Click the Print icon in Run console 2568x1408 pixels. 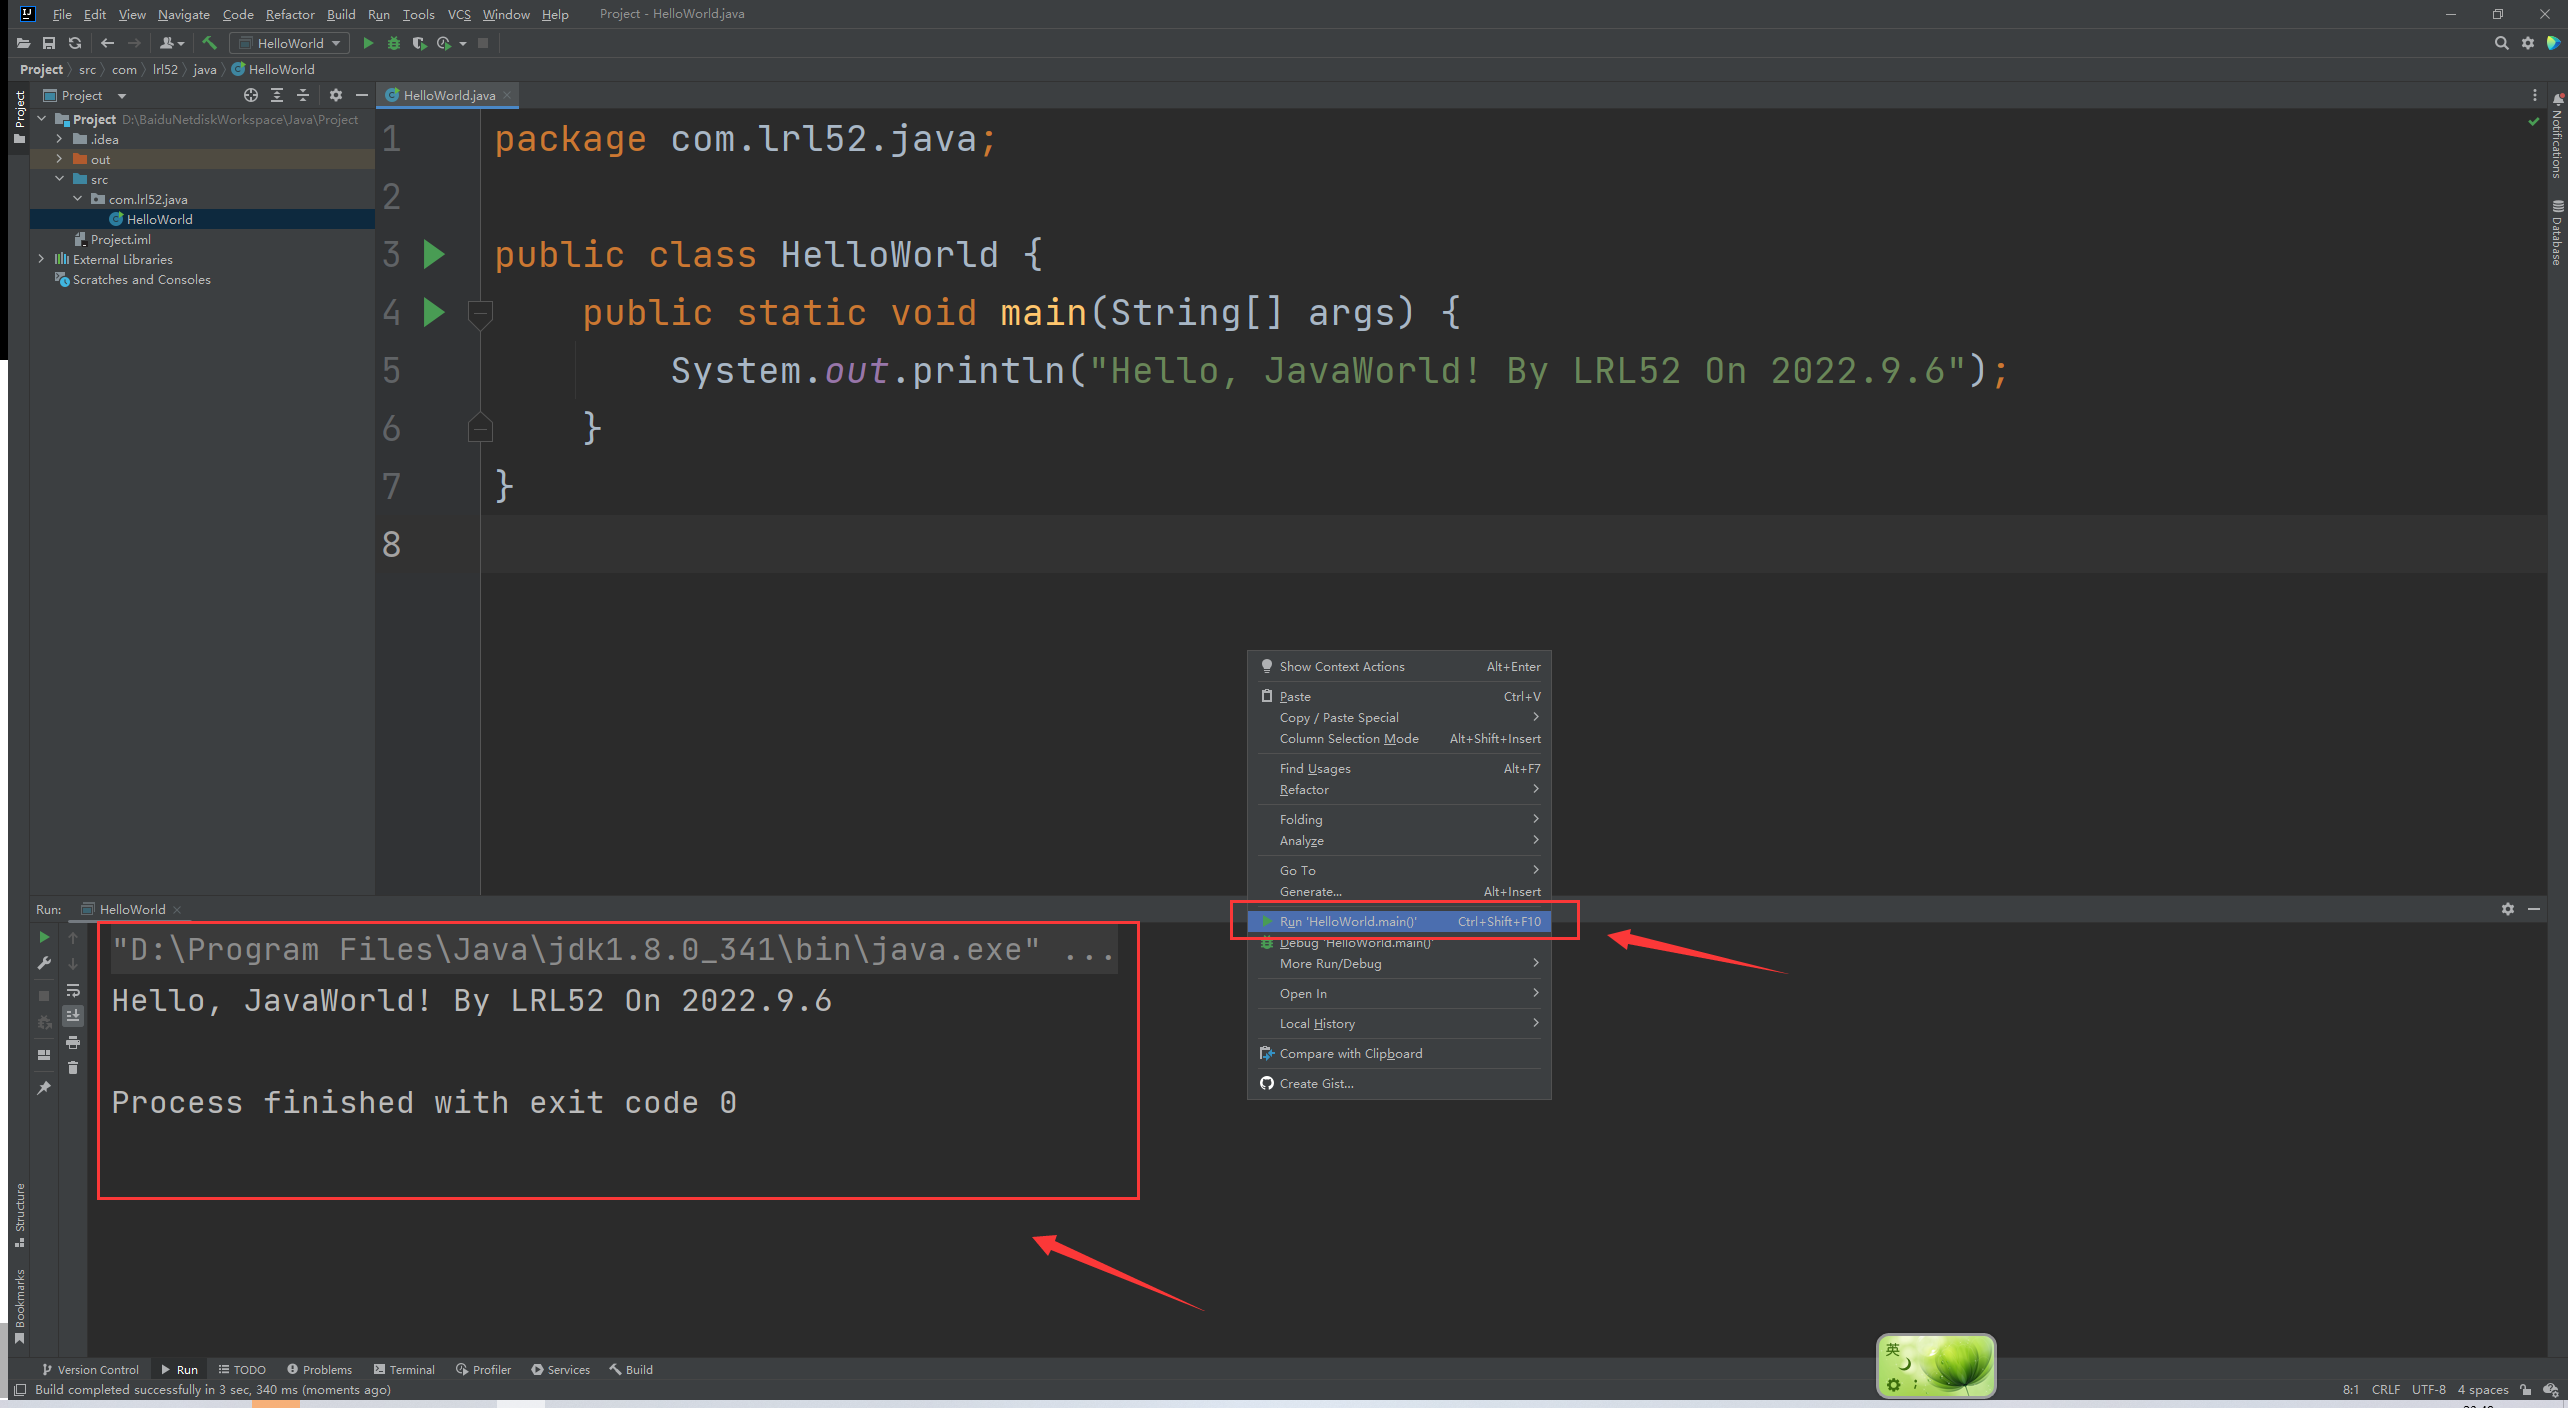(73, 1042)
